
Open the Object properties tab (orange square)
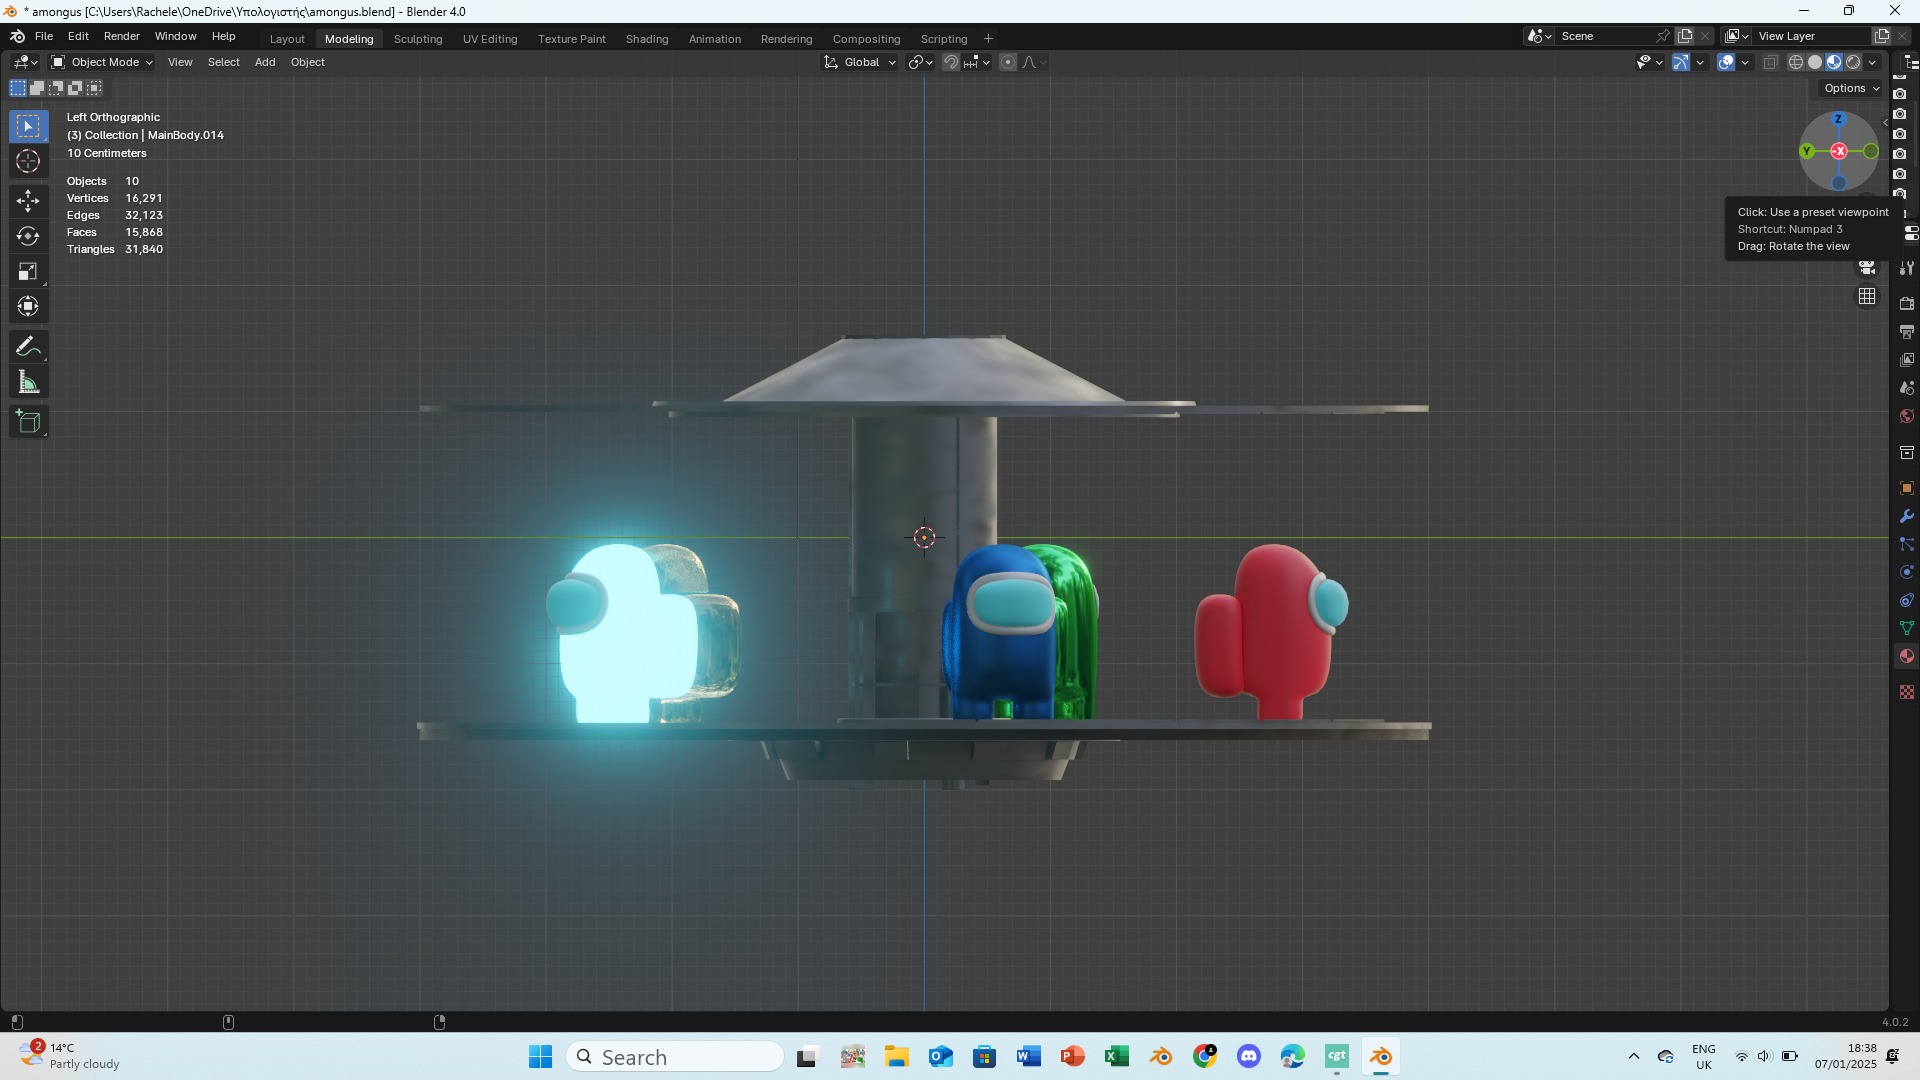tap(1907, 488)
